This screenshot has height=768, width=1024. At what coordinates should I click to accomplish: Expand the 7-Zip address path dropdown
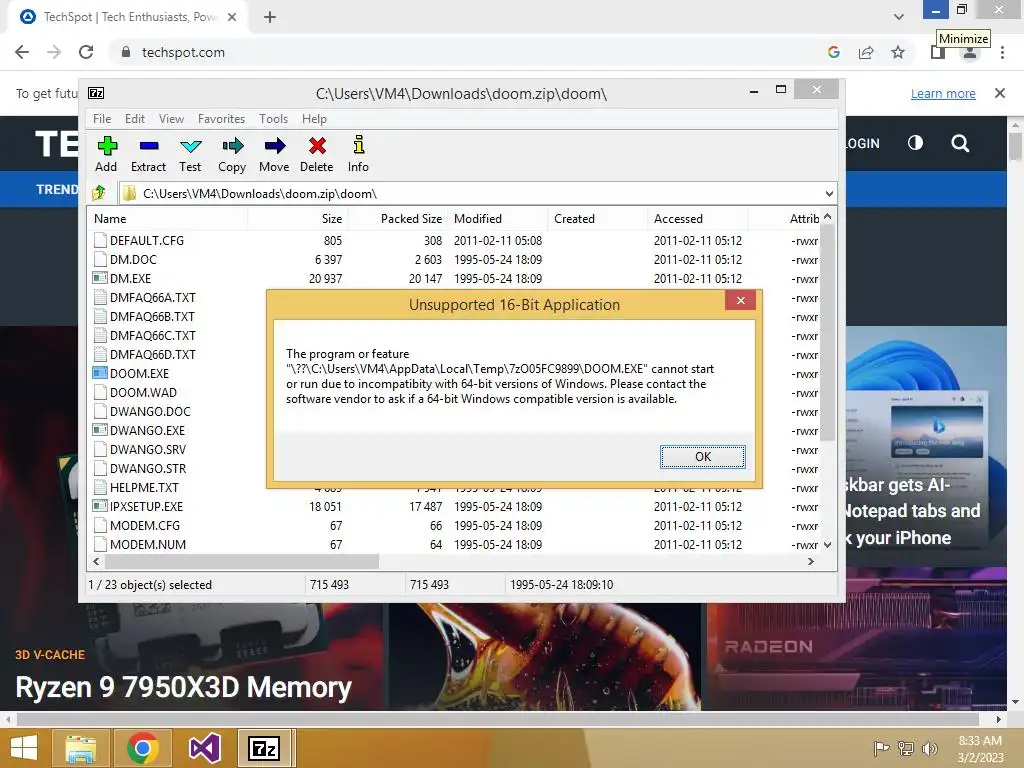(x=829, y=193)
